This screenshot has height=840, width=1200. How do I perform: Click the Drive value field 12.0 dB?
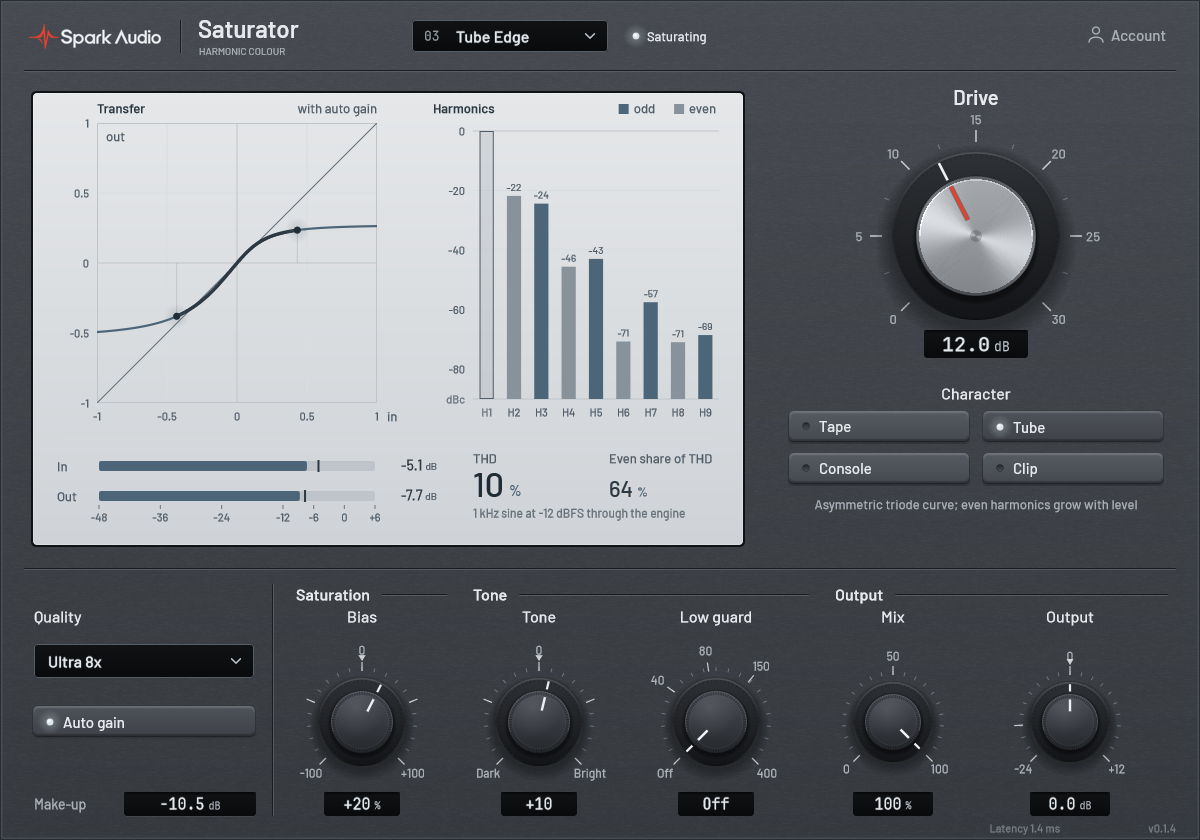pyautogui.click(x=975, y=344)
